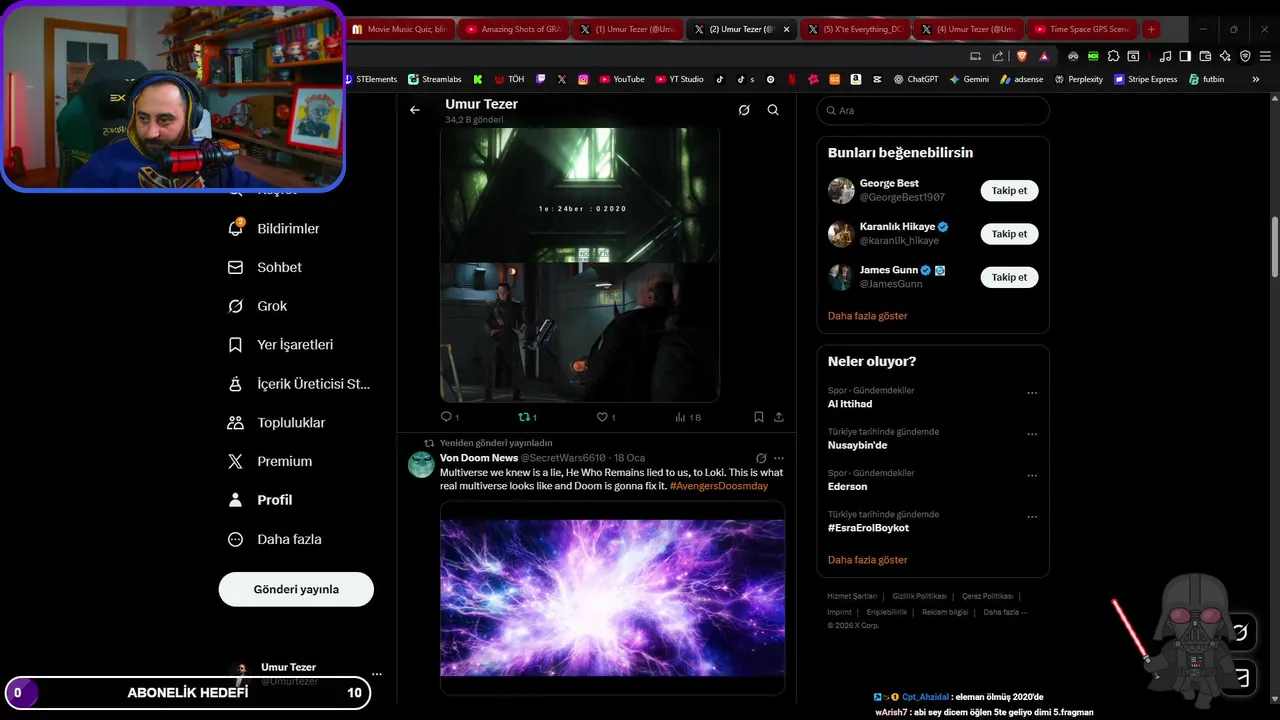Open more options on Von Doom News tweet
This screenshot has width=1280, height=720.
click(779, 458)
